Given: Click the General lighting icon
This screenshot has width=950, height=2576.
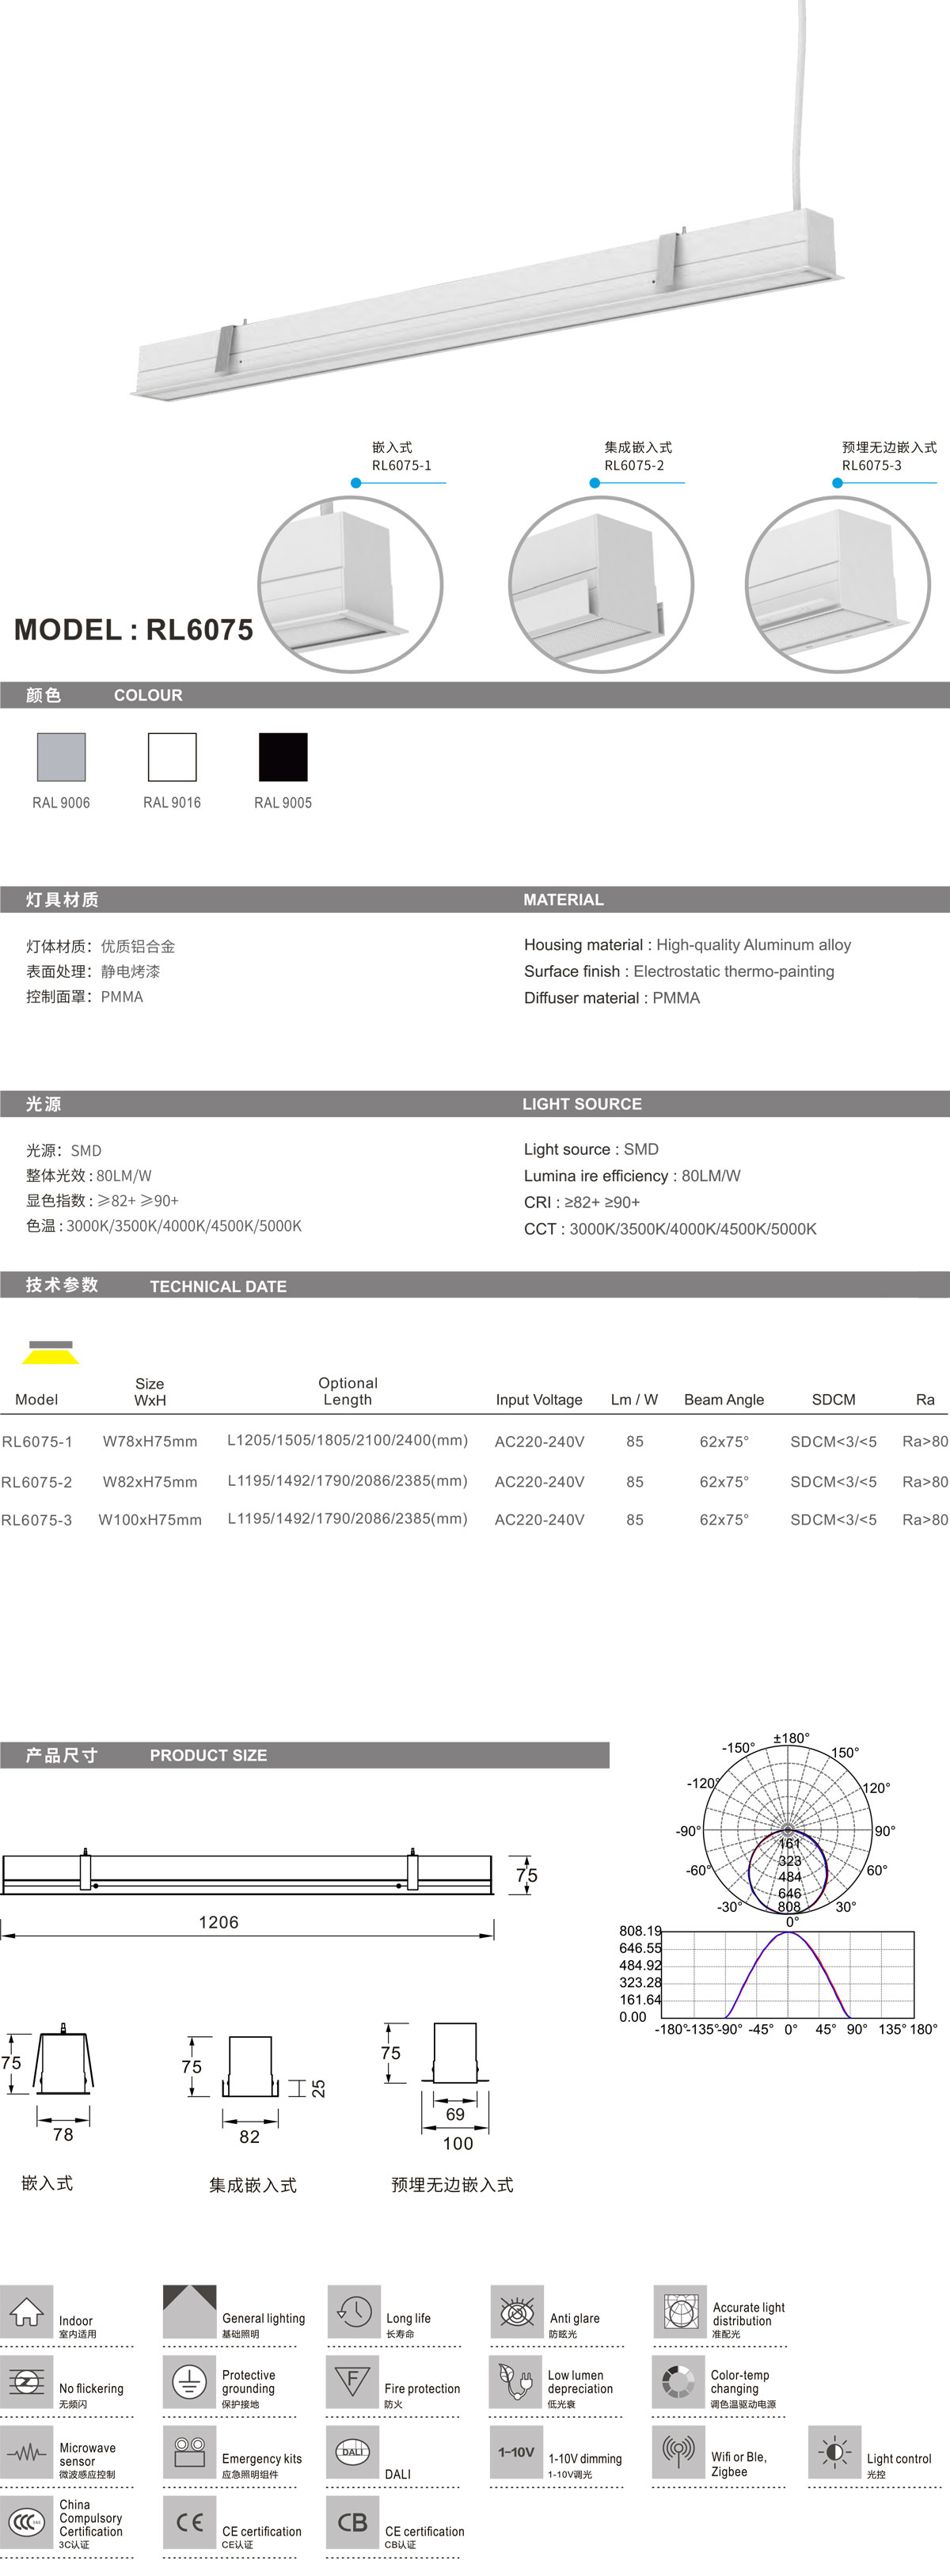Looking at the screenshot, I should tap(189, 2311).
